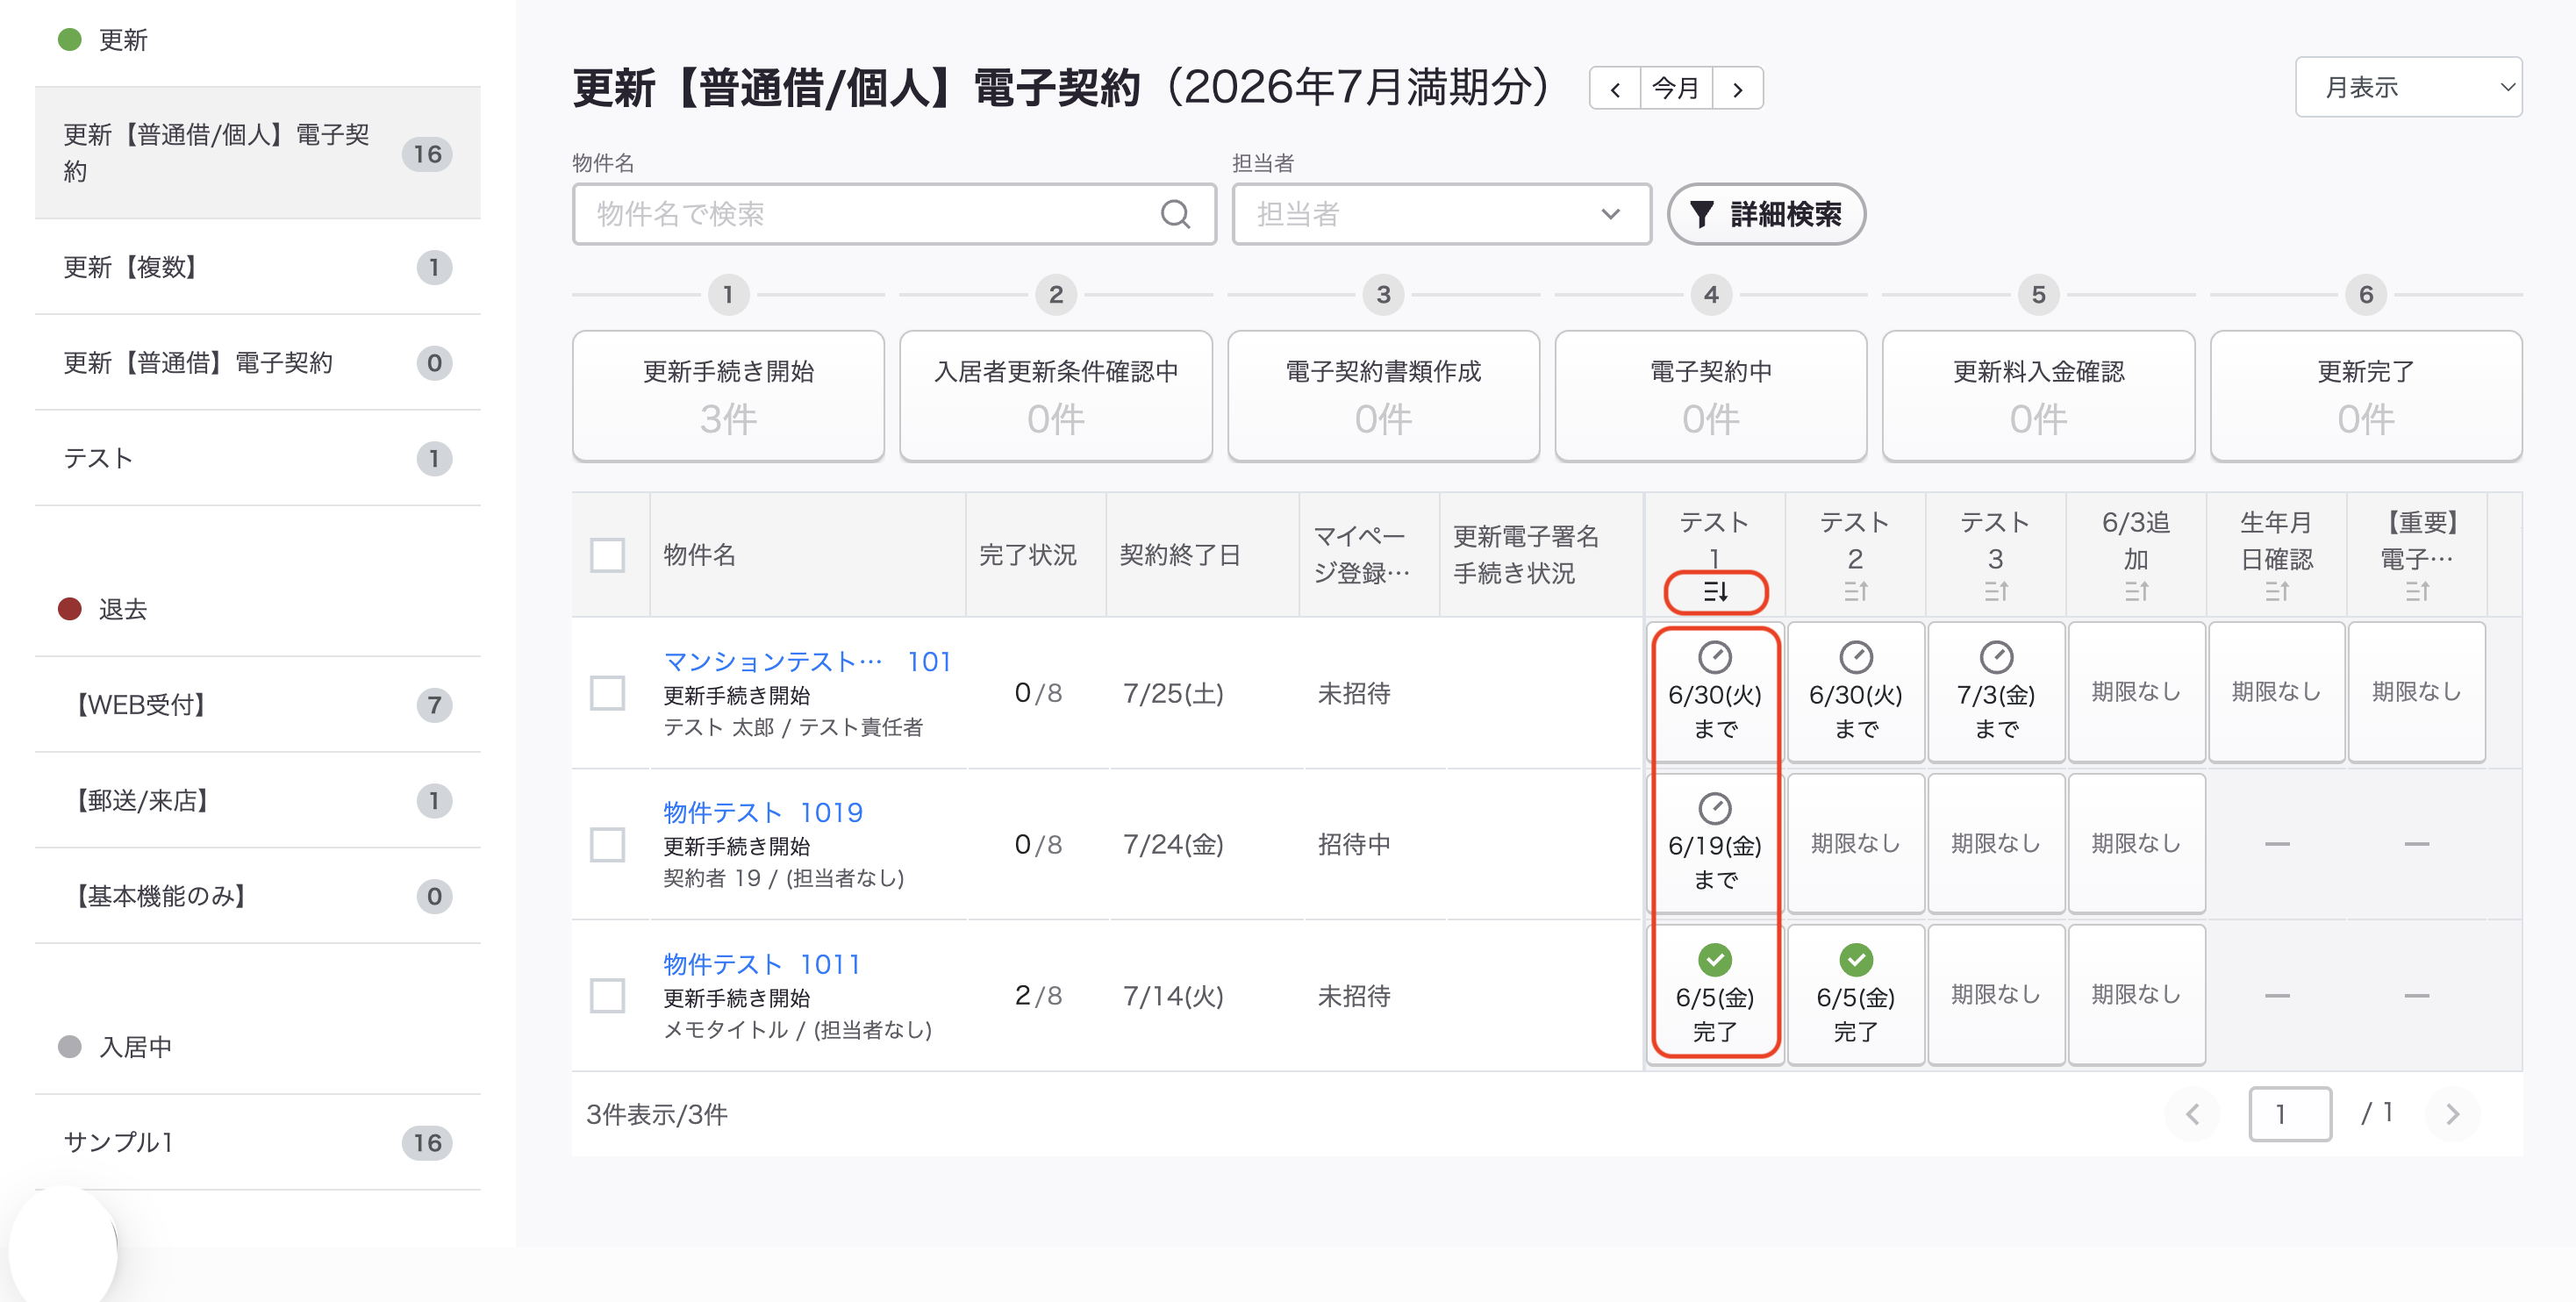Click next page arrow in pagination

click(x=2452, y=1114)
